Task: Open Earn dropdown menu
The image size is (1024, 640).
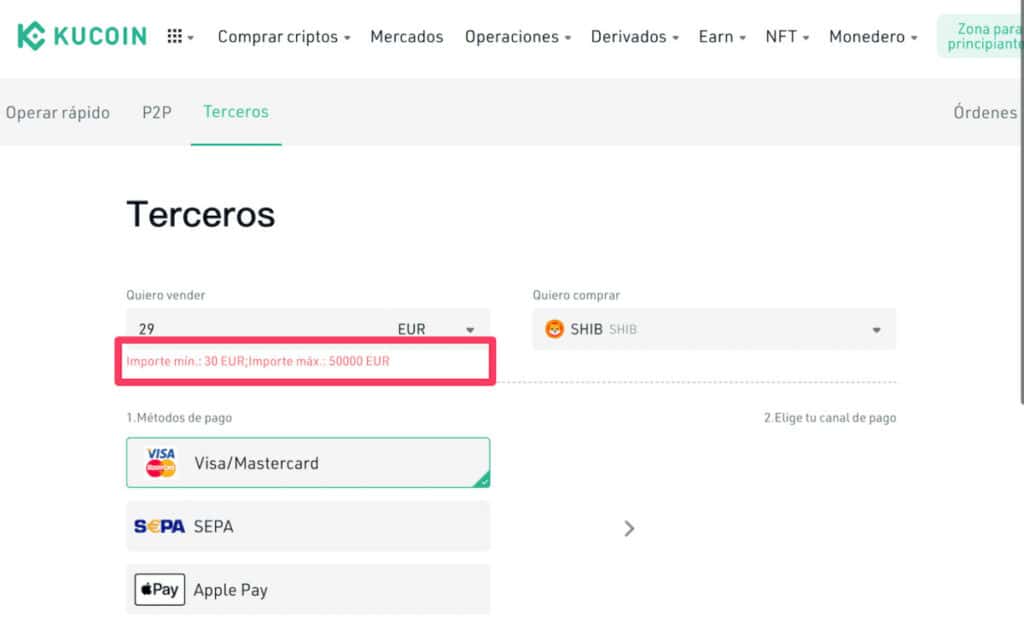Action: [722, 37]
